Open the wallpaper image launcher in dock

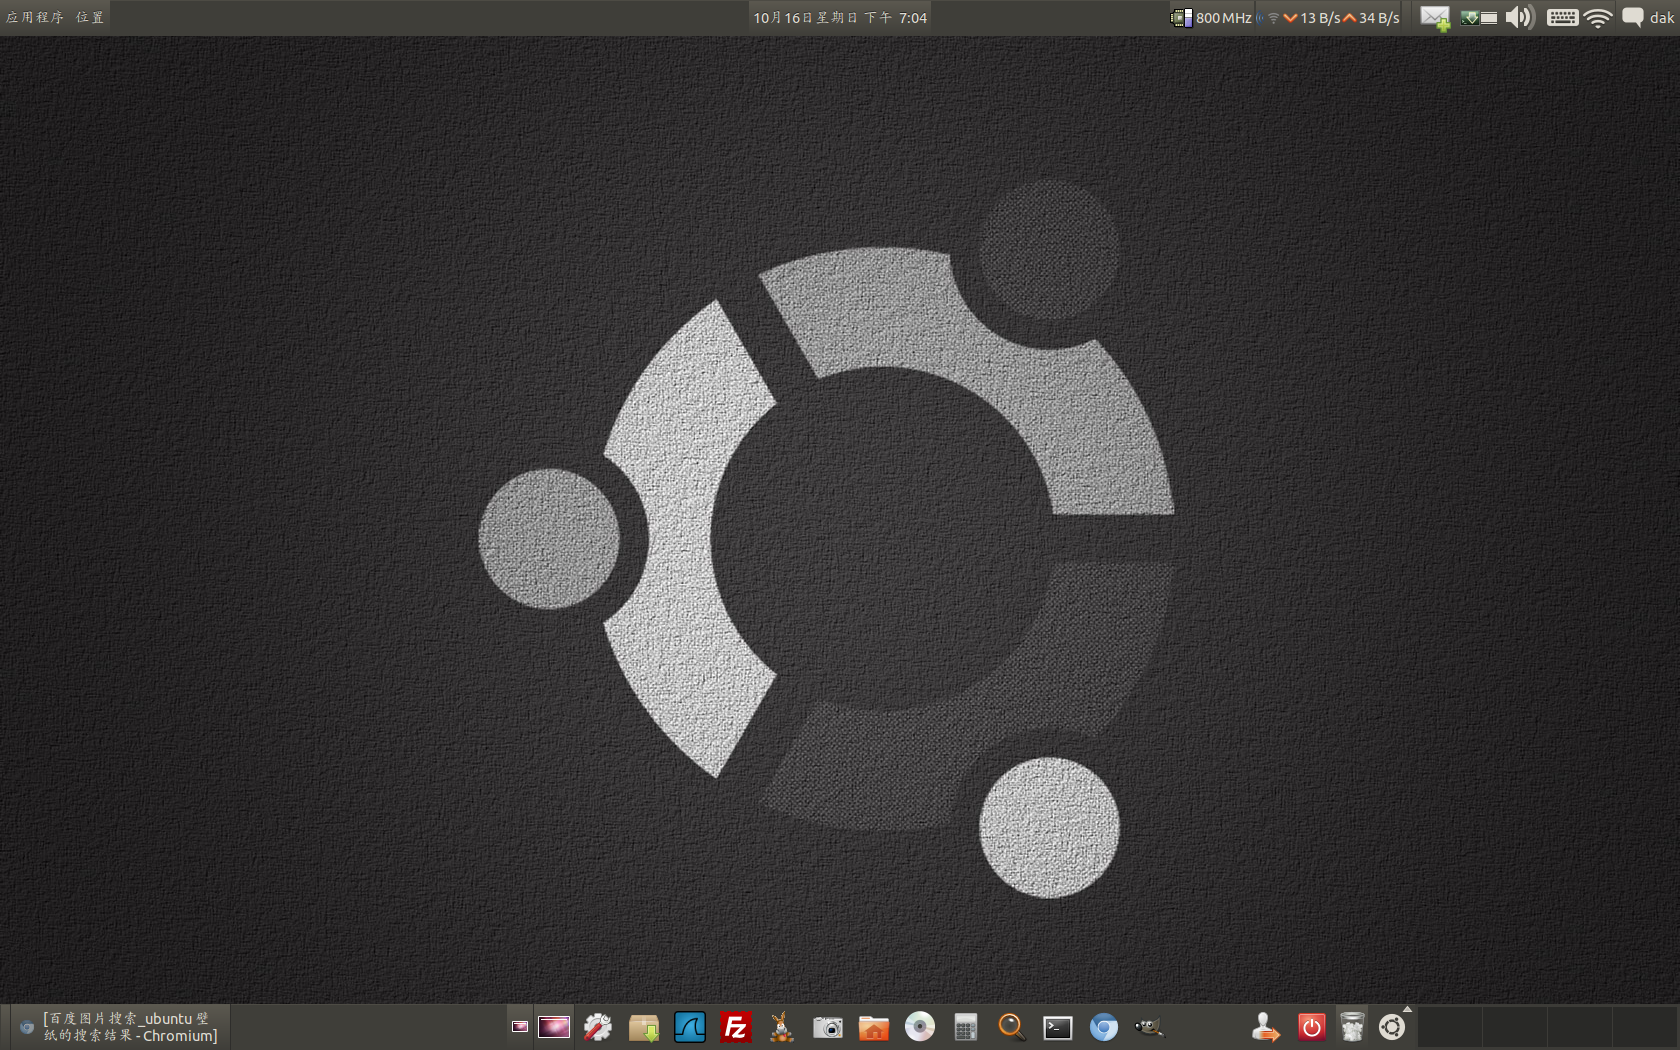(x=554, y=1027)
